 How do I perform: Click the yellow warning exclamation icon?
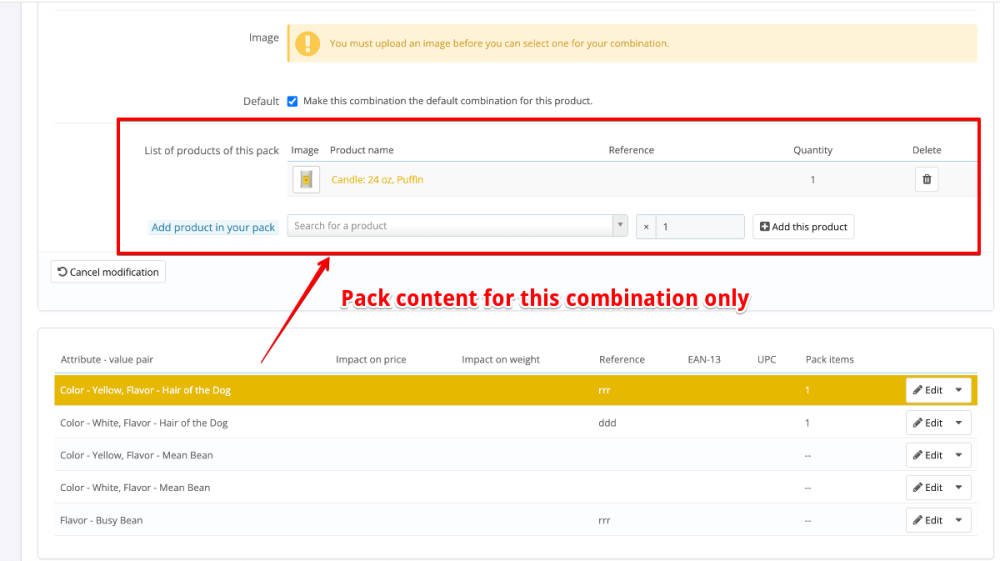click(x=307, y=43)
